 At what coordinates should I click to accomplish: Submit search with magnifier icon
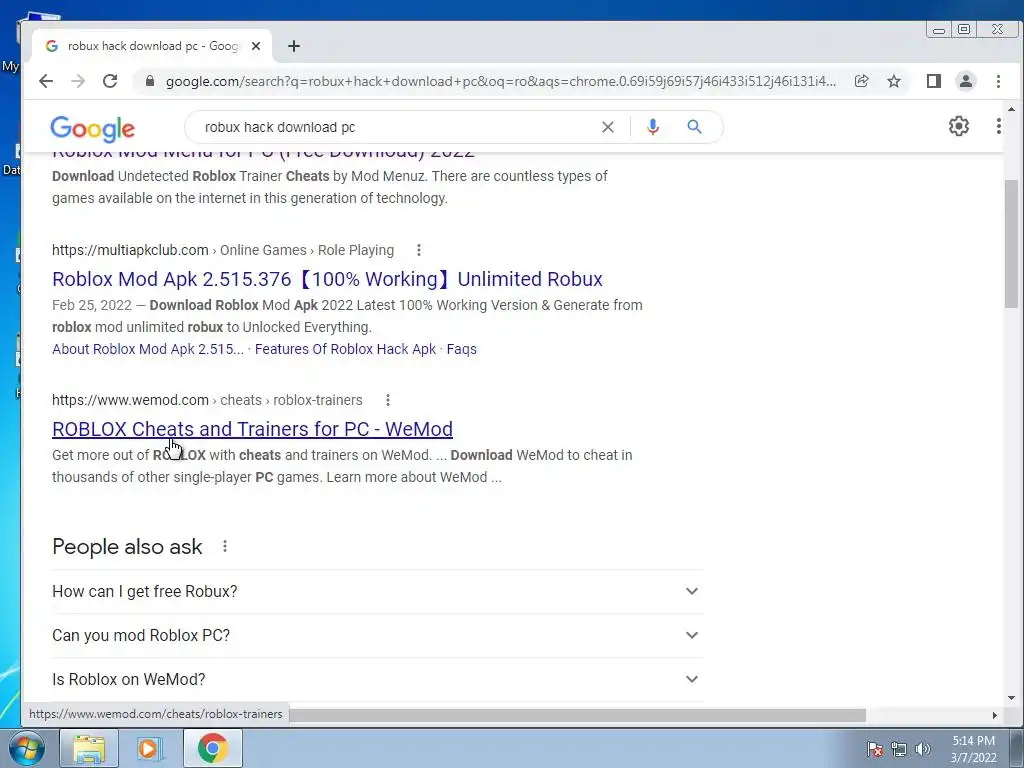pyautogui.click(x=694, y=127)
